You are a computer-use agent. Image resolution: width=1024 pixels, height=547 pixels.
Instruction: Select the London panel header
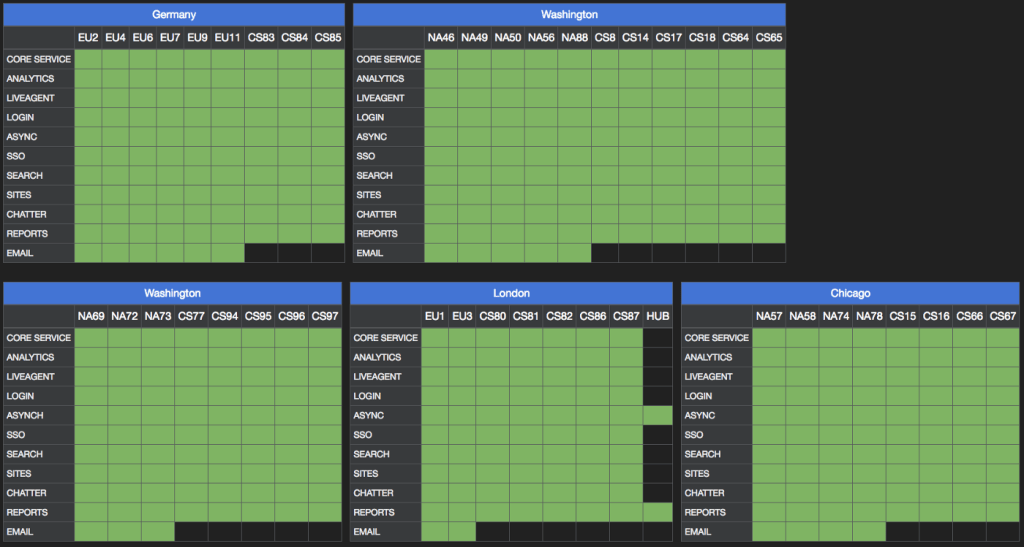(x=511, y=293)
